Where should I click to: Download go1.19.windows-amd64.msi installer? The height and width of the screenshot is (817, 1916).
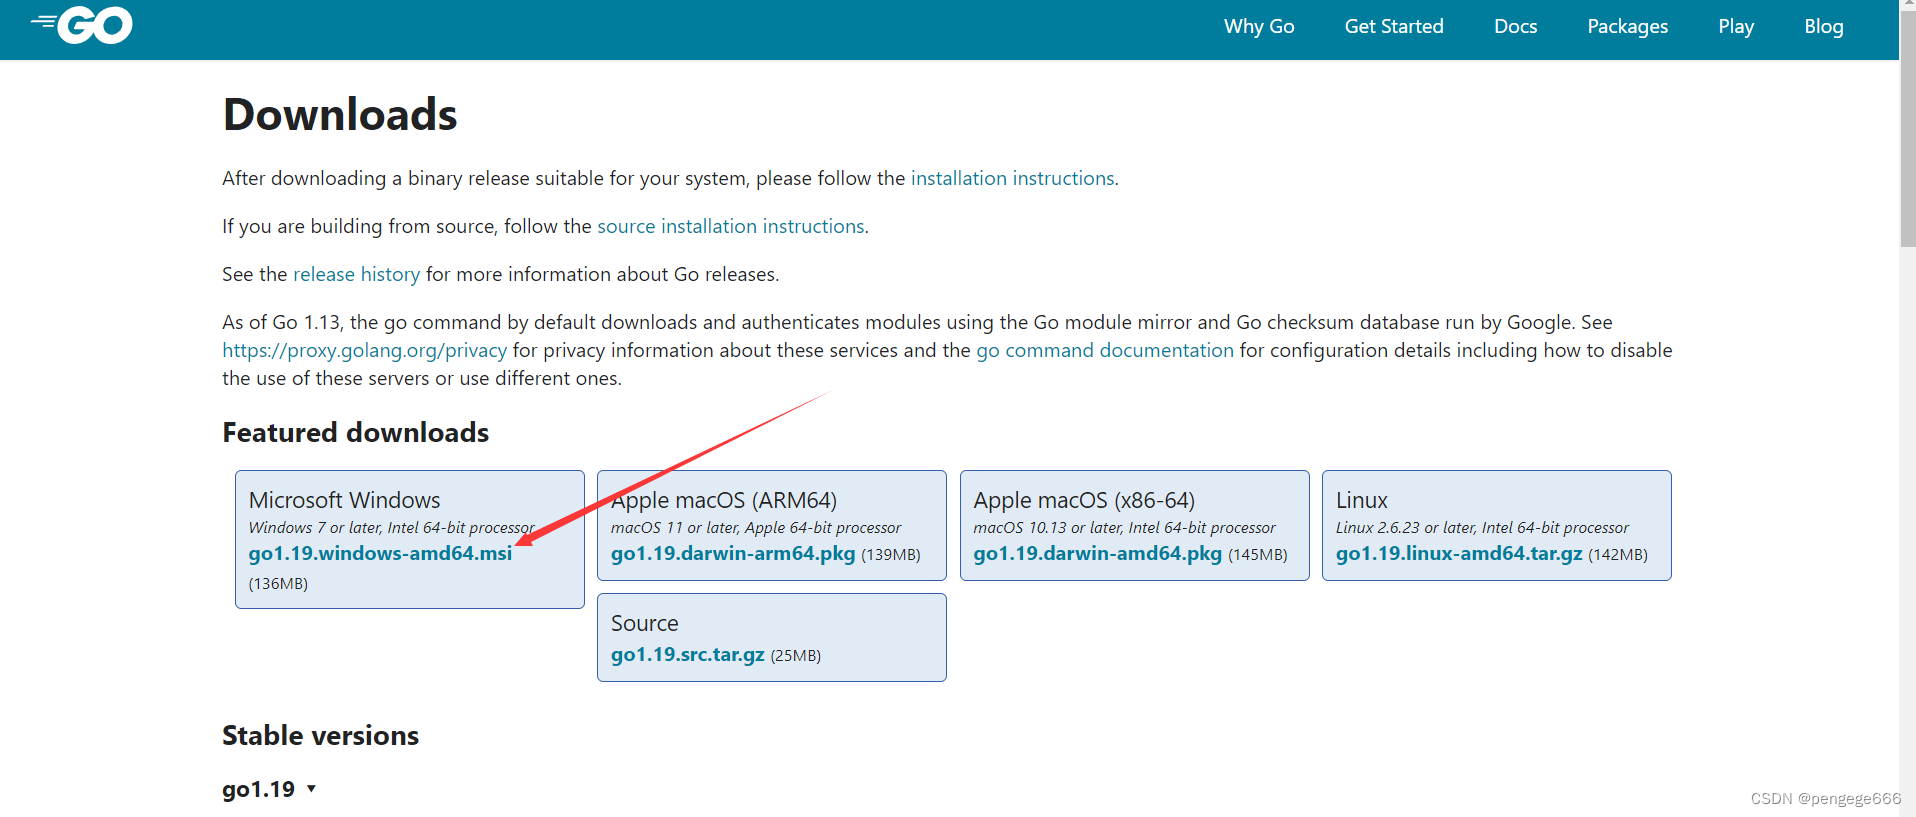[380, 553]
